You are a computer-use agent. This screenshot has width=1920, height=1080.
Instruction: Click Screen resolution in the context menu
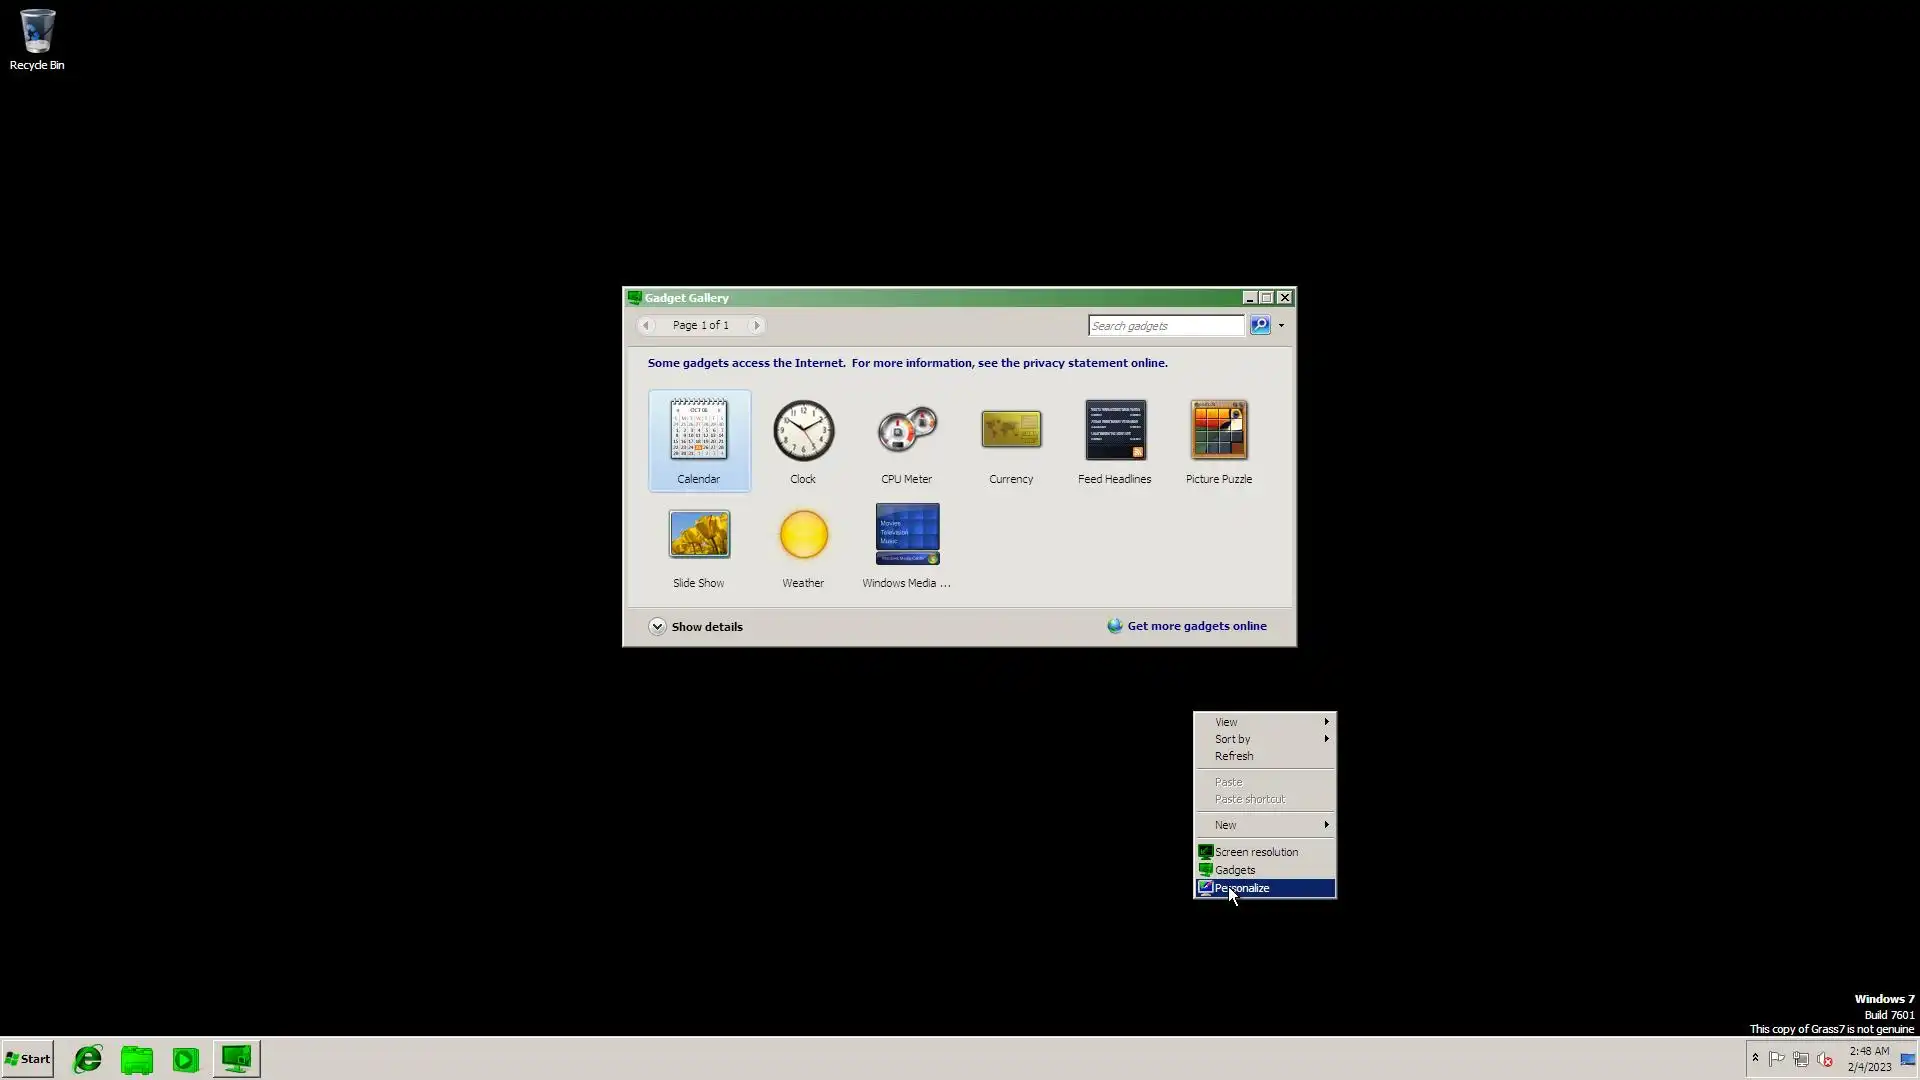[1256, 852]
